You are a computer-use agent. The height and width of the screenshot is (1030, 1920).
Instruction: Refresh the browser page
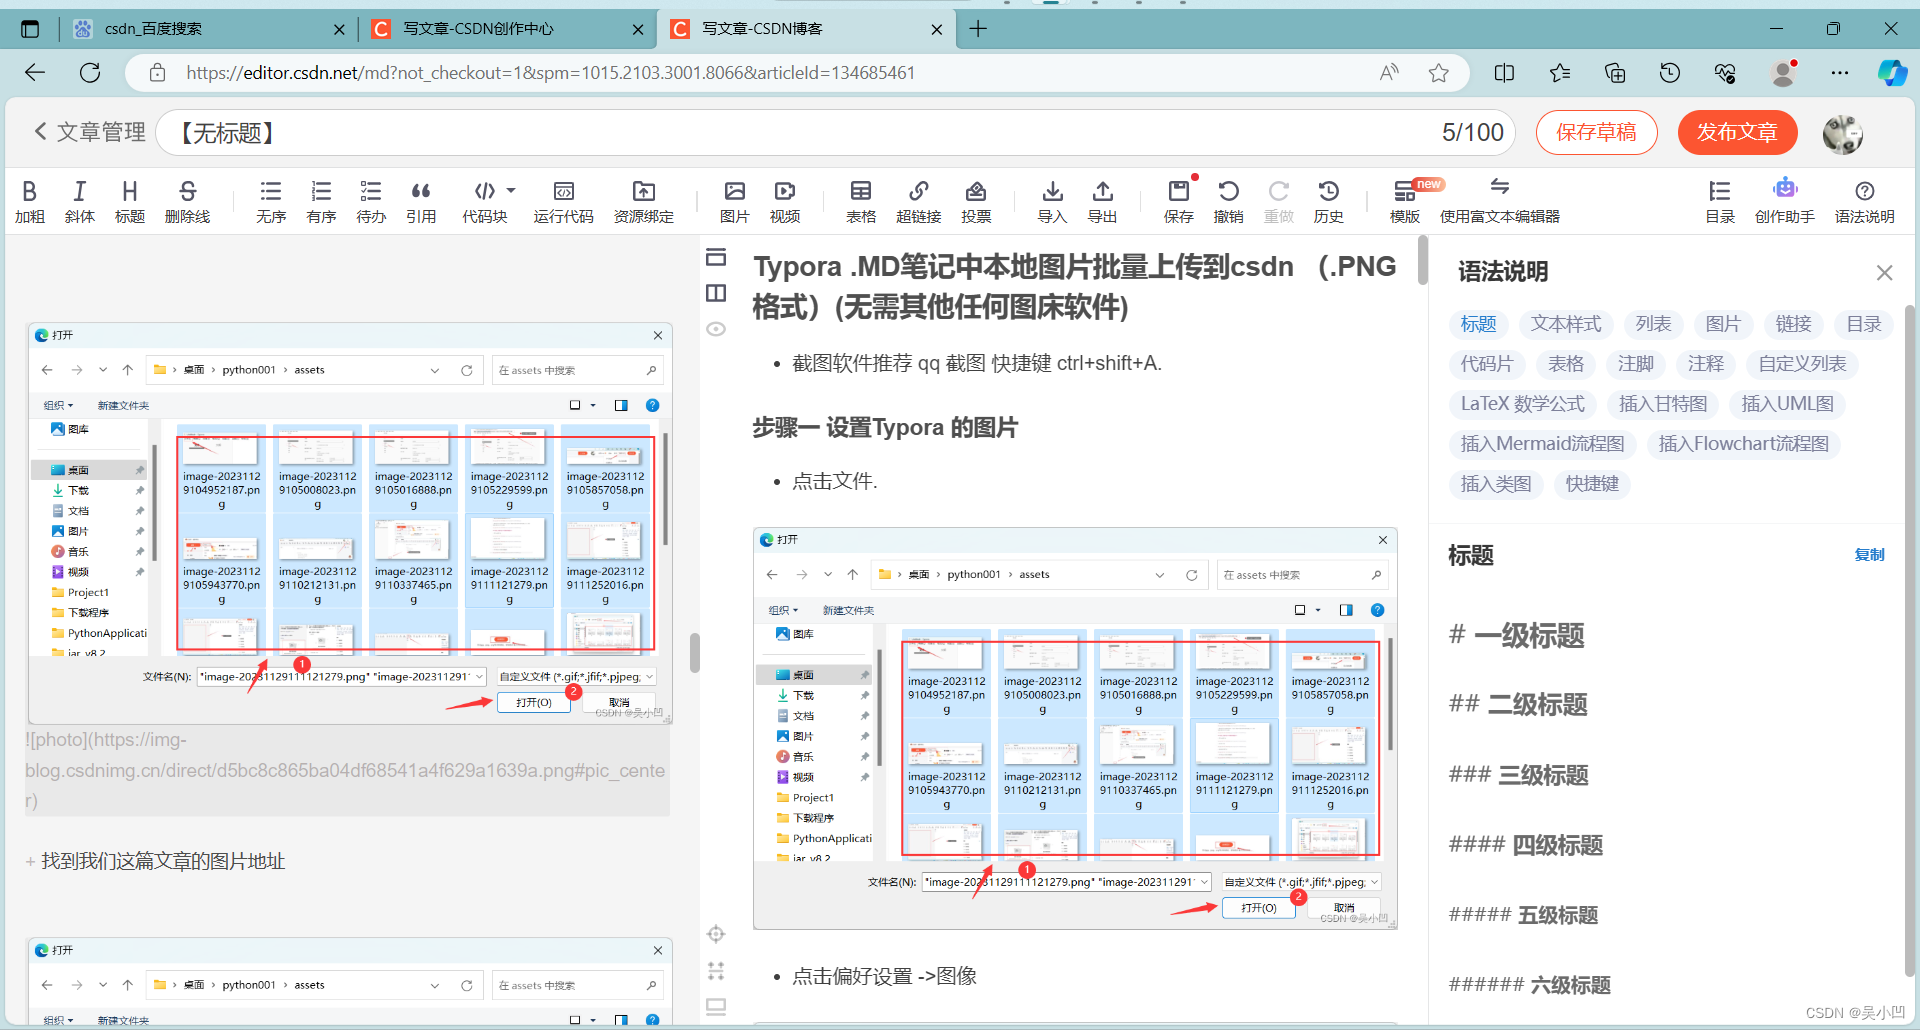point(90,72)
